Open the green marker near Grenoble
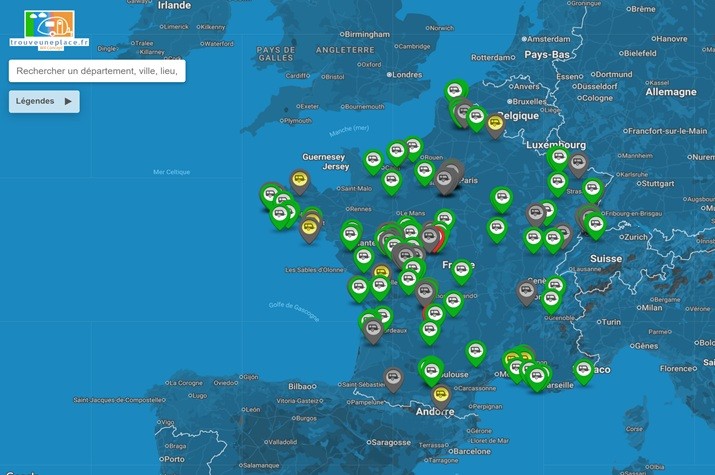The height and width of the screenshot is (475, 715). (551, 299)
